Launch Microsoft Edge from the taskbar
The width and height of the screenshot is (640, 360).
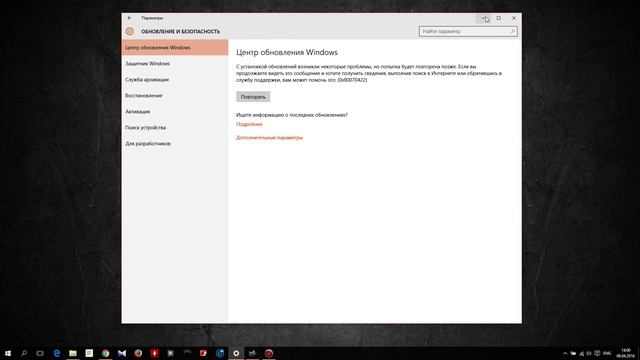(x=57, y=353)
